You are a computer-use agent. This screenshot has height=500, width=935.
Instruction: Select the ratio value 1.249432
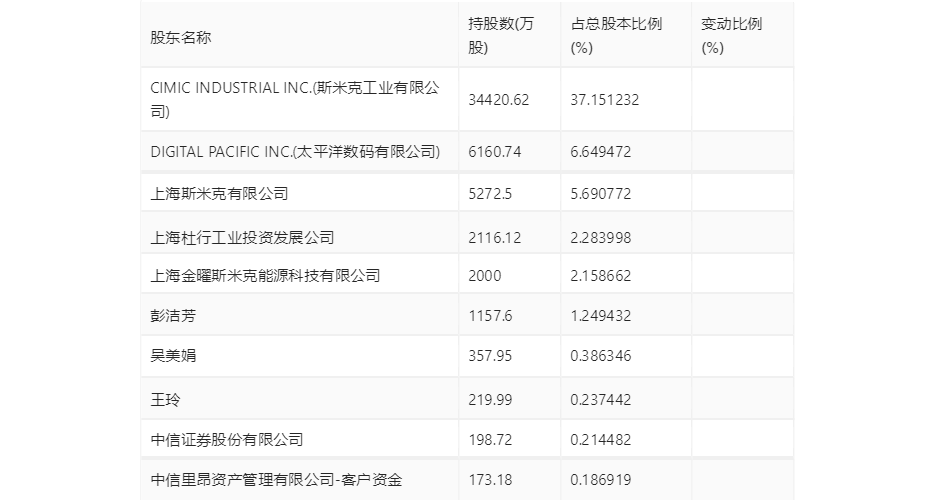[x=600, y=315]
